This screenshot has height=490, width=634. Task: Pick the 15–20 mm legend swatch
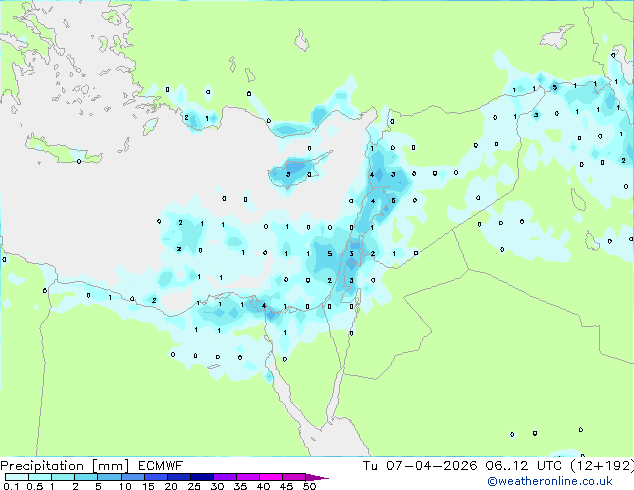click(x=156, y=477)
